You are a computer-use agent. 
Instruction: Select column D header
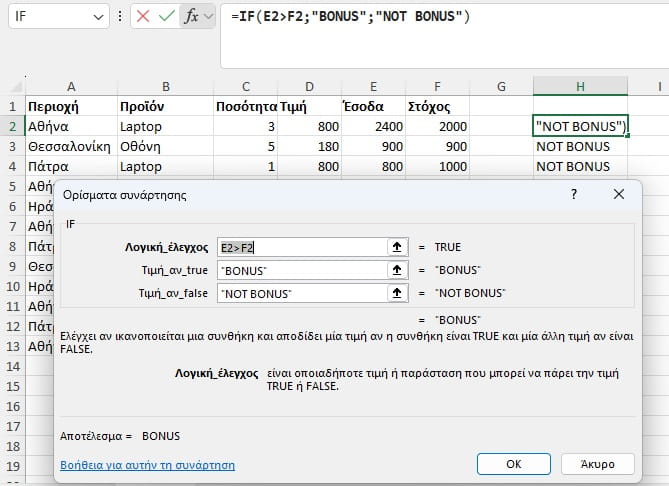pyautogui.click(x=309, y=87)
